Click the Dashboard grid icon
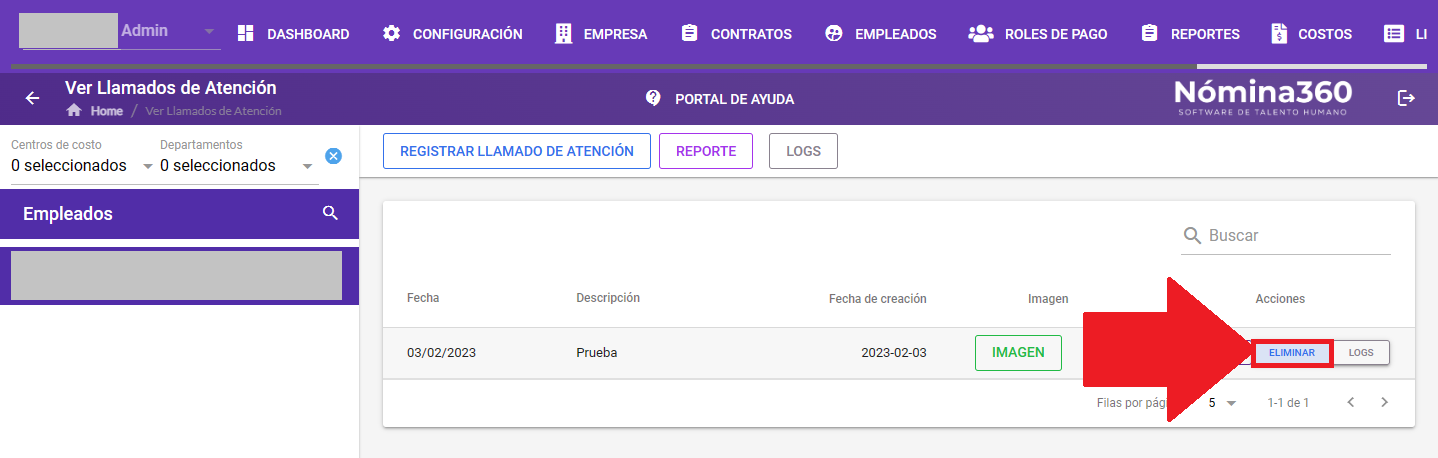 tap(246, 34)
